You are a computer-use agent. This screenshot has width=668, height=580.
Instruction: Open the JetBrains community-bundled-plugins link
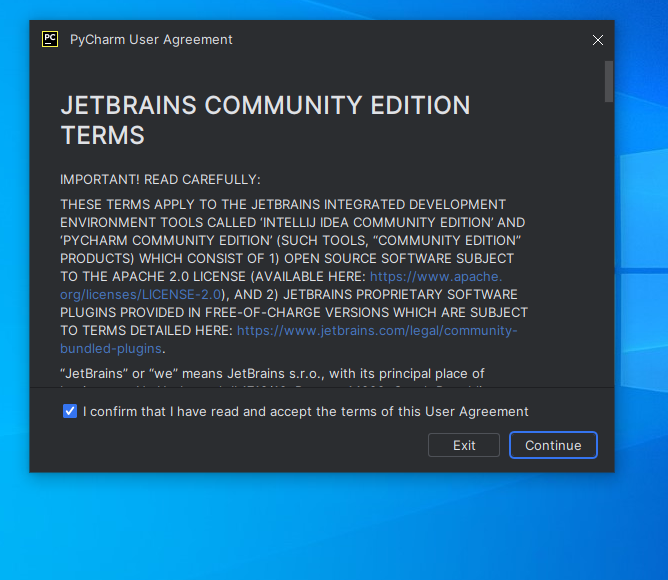pyautogui.click(x=377, y=330)
